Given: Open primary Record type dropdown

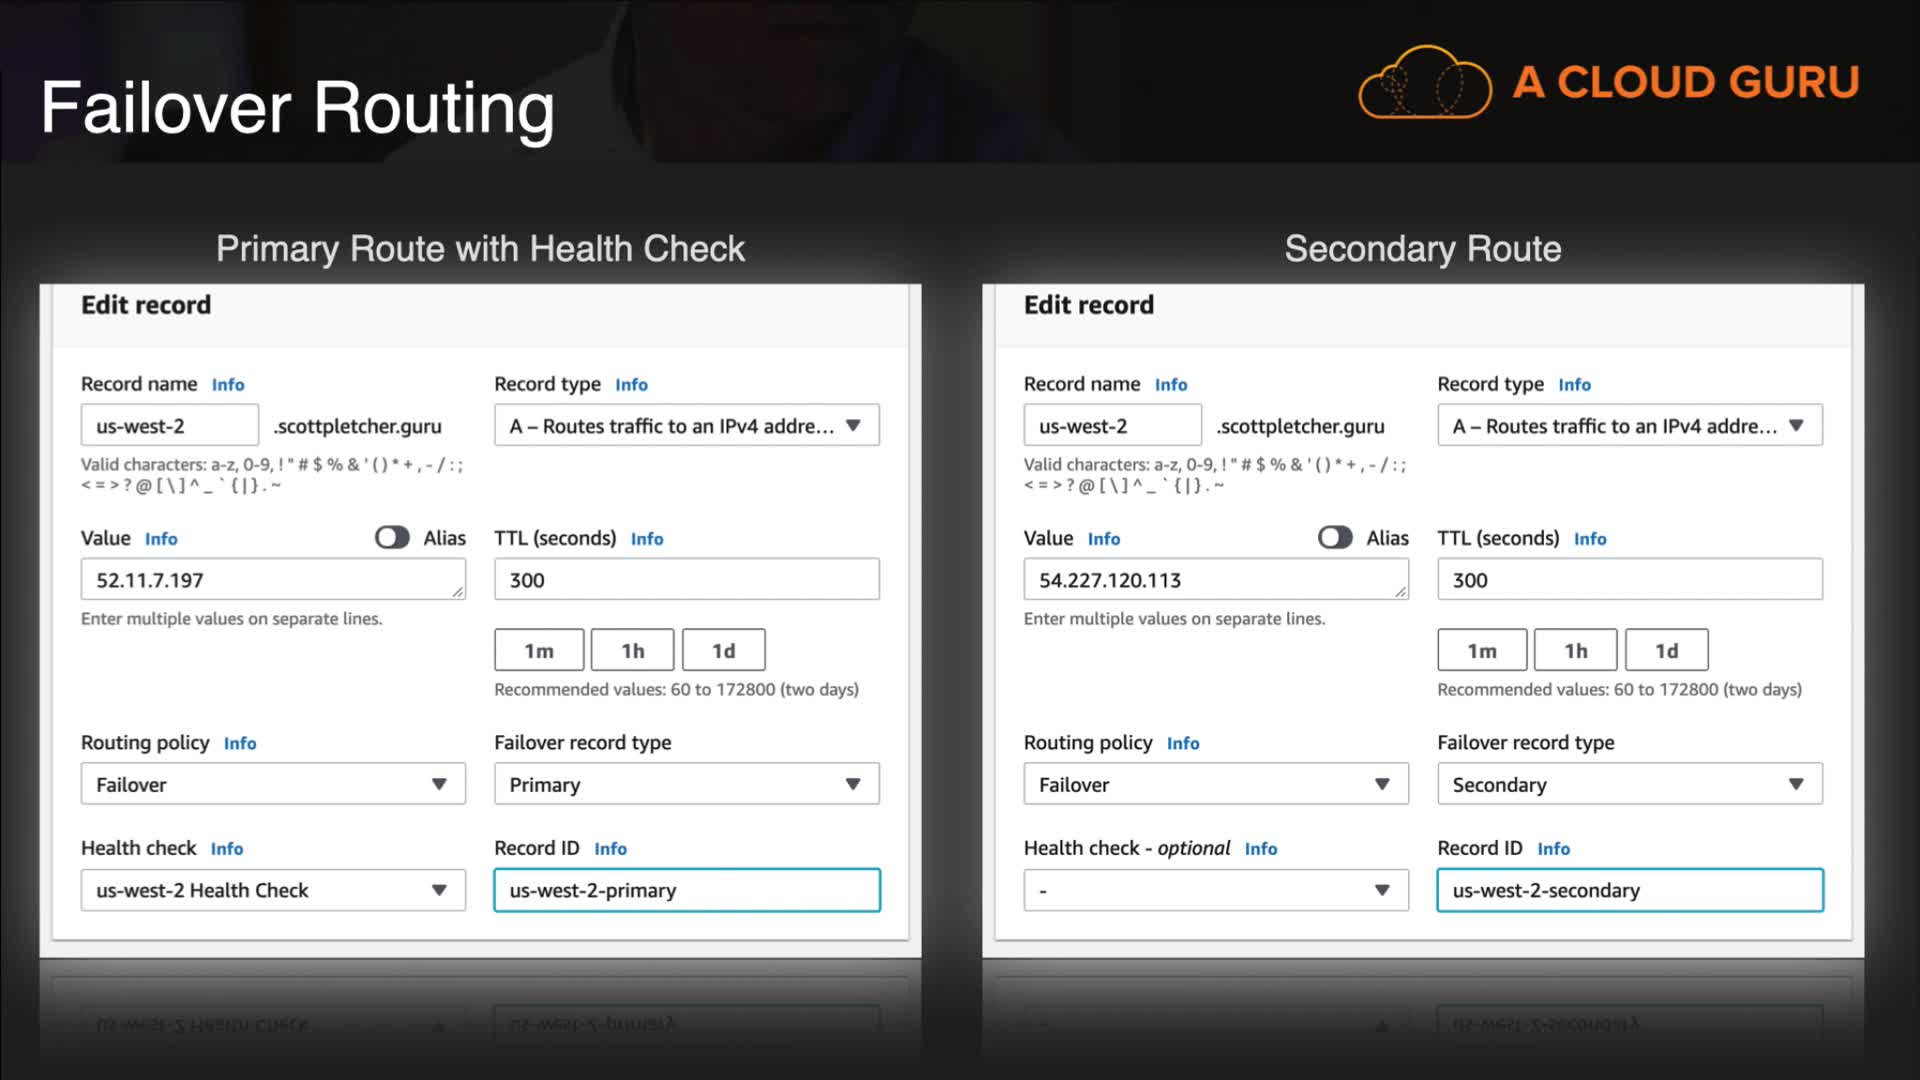Looking at the screenshot, I should pyautogui.click(x=686, y=425).
